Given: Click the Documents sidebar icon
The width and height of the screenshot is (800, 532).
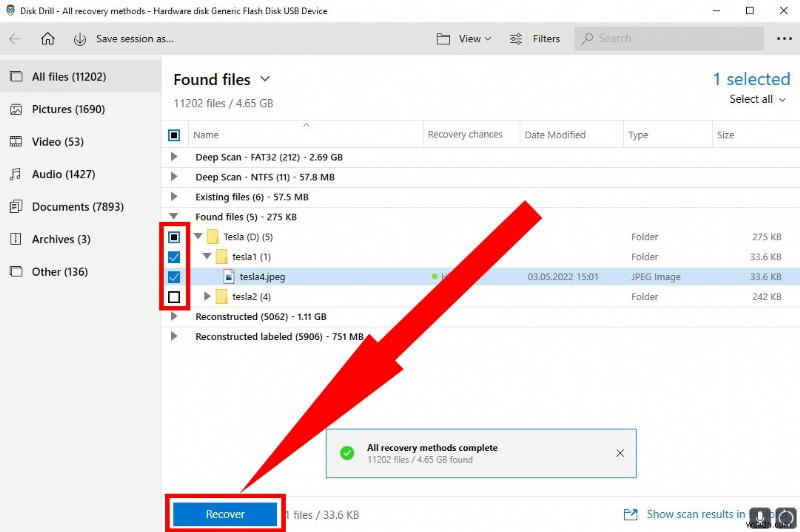Looking at the screenshot, I should (16, 207).
